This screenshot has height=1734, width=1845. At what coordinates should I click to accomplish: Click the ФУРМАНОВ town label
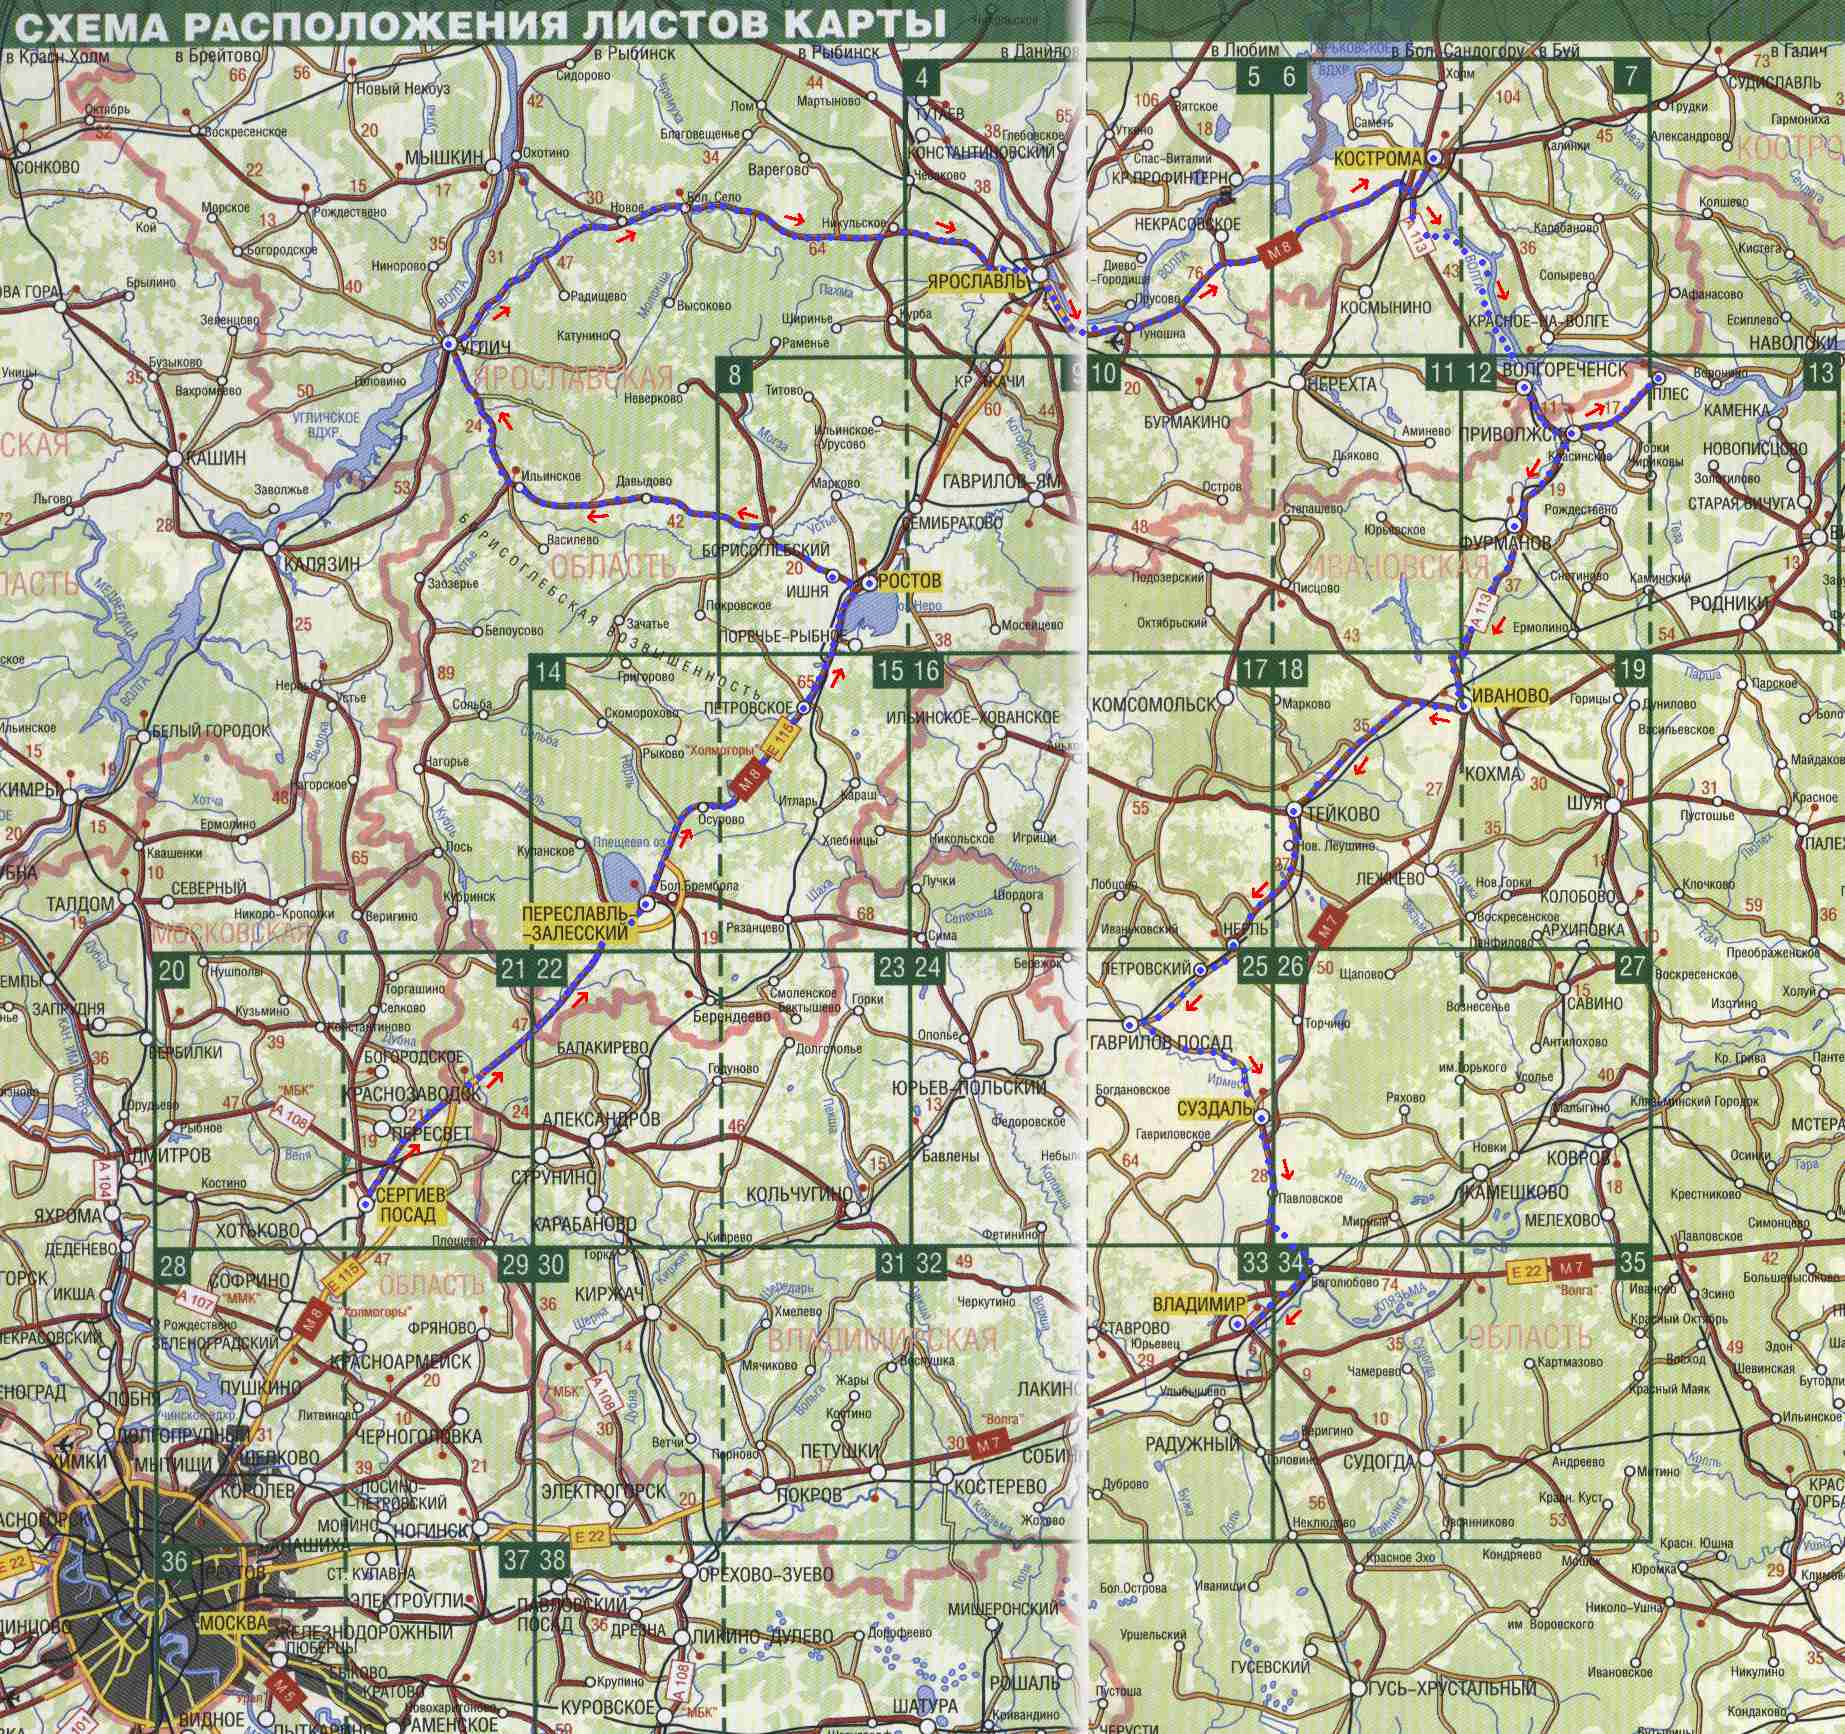point(1509,542)
